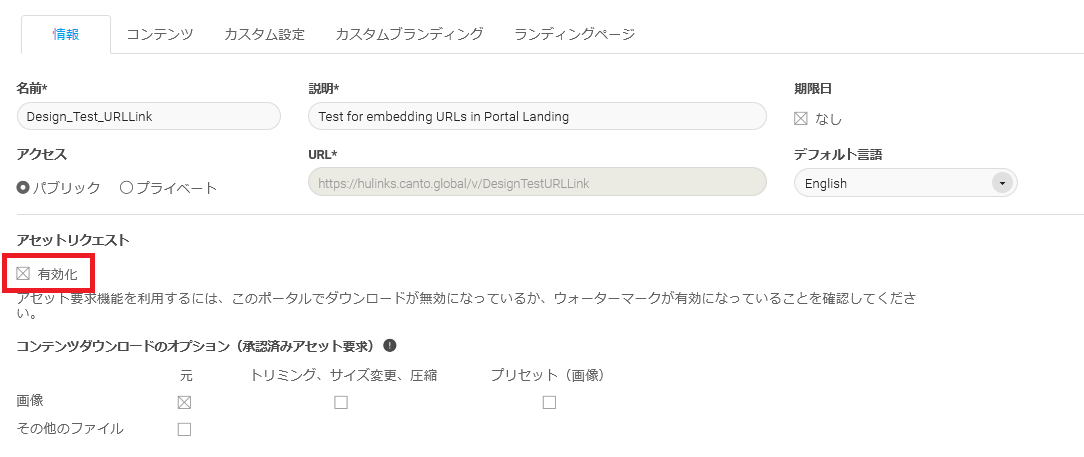This screenshot has width=1084, height=457.
Task: Click the 名前 field containing Design_Test_URLLink
Action: [x=148, y=116]
